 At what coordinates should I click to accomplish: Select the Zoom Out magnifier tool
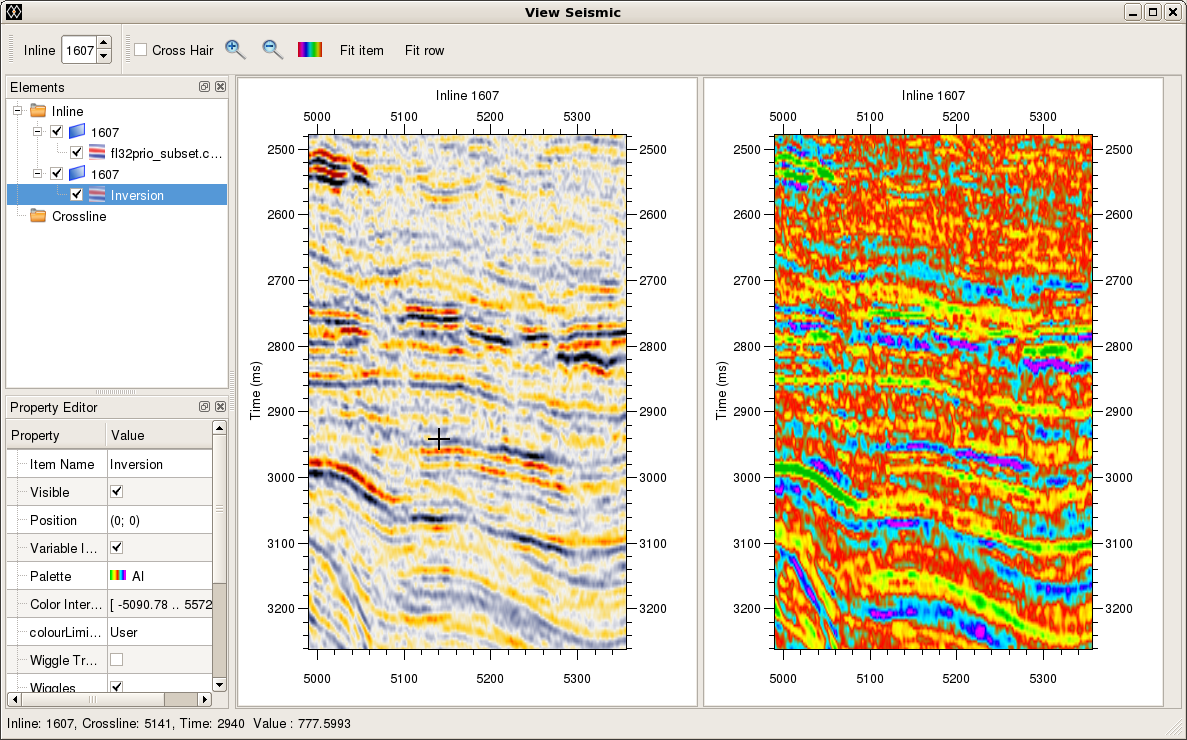272,49
